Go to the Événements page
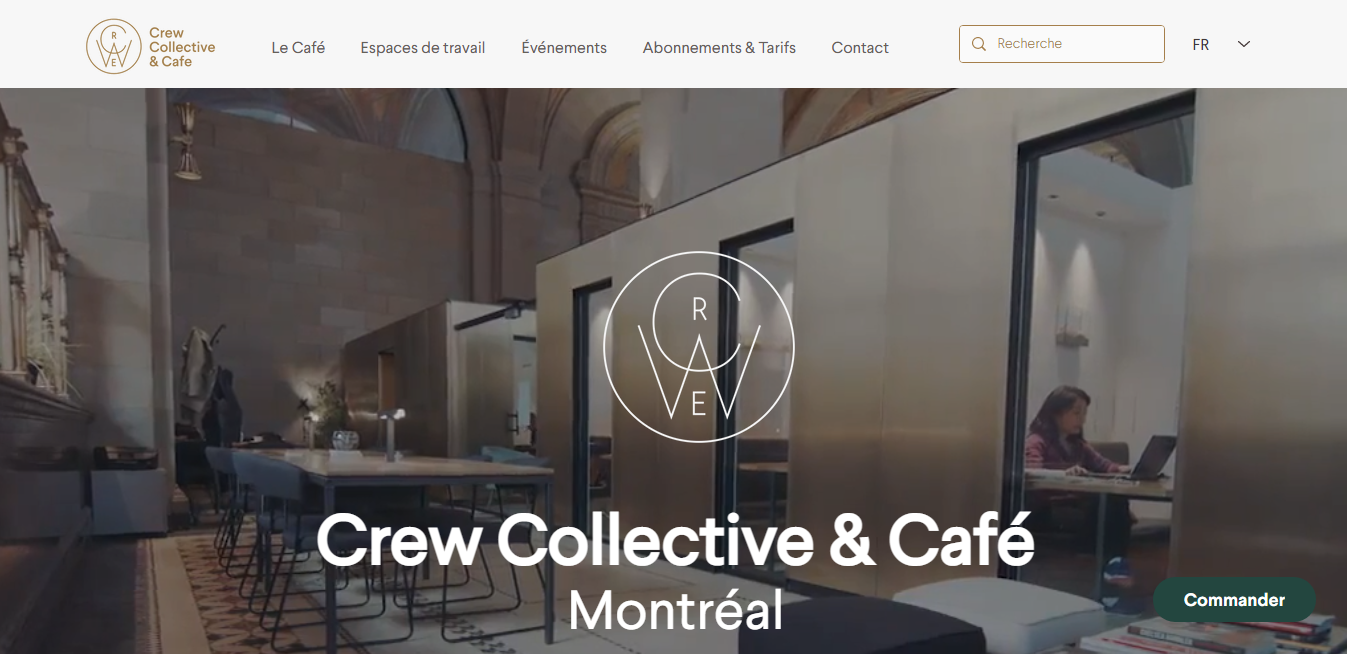Viewport: 1347px width, 654px height. (564, 47)
